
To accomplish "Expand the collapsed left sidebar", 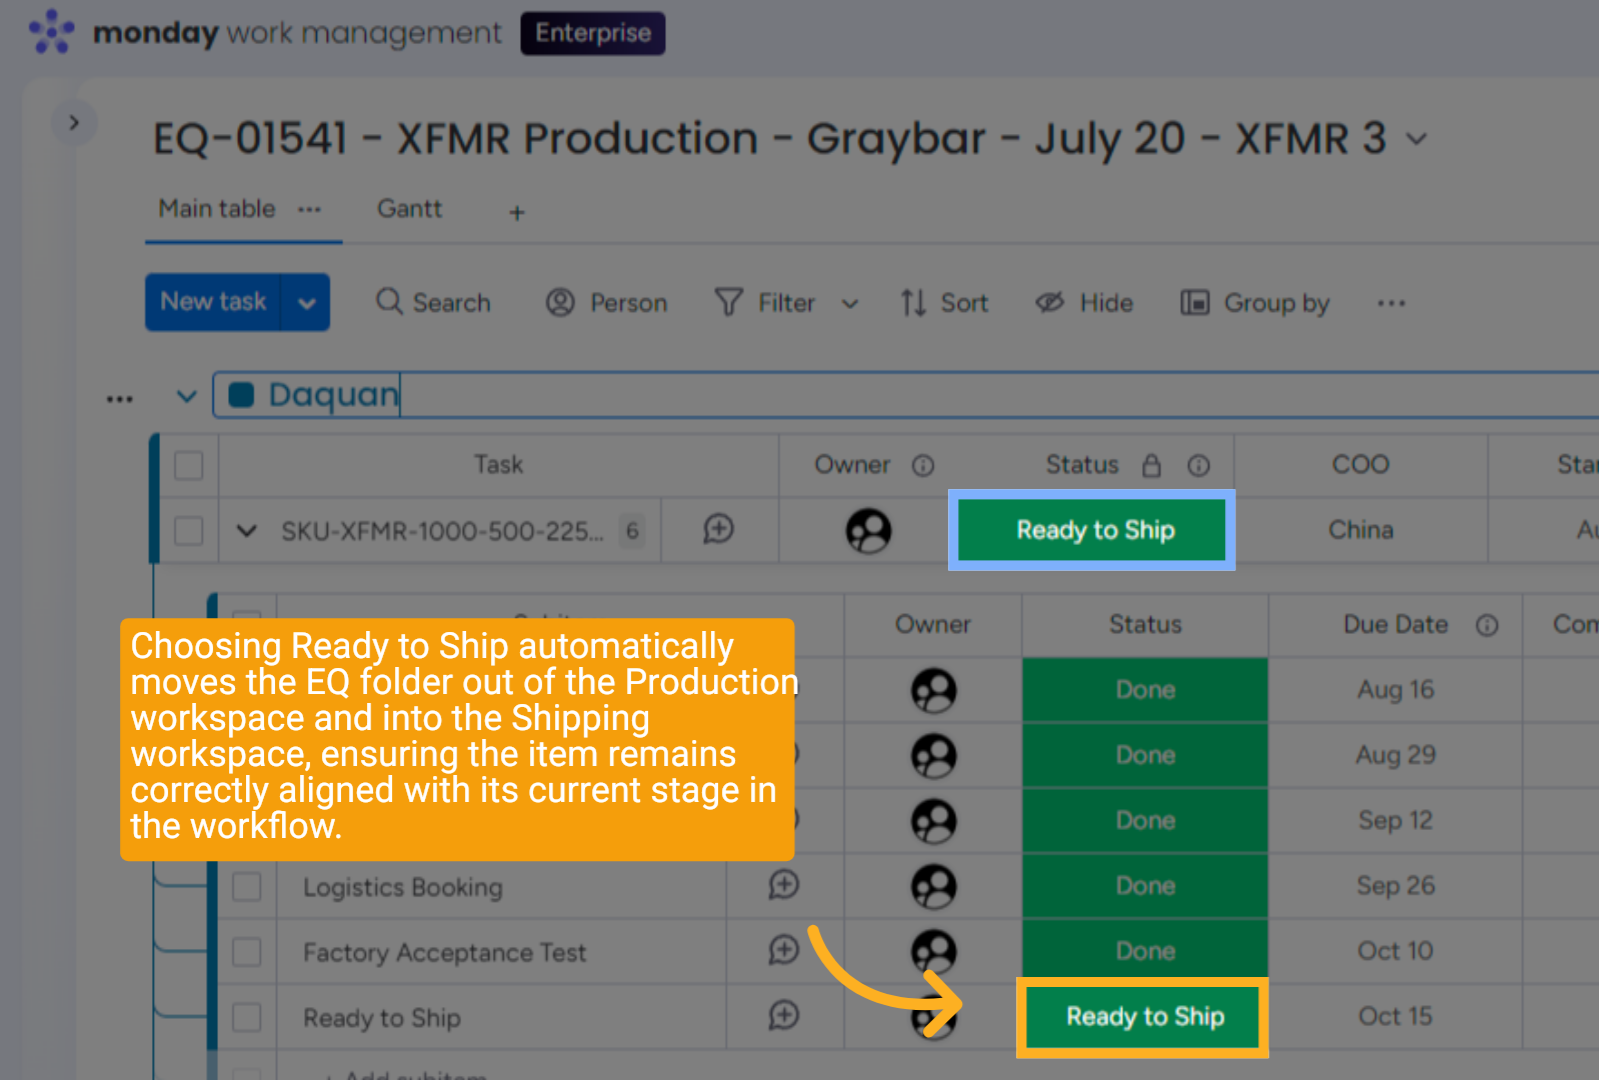I will click(73, 122).
